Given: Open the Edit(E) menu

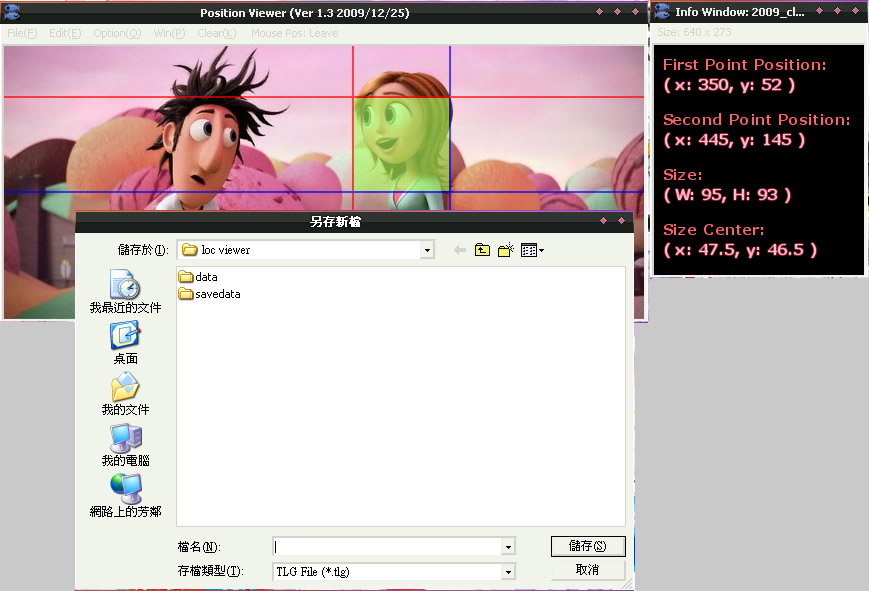Looking at the screenshot, I should [65, 33].
